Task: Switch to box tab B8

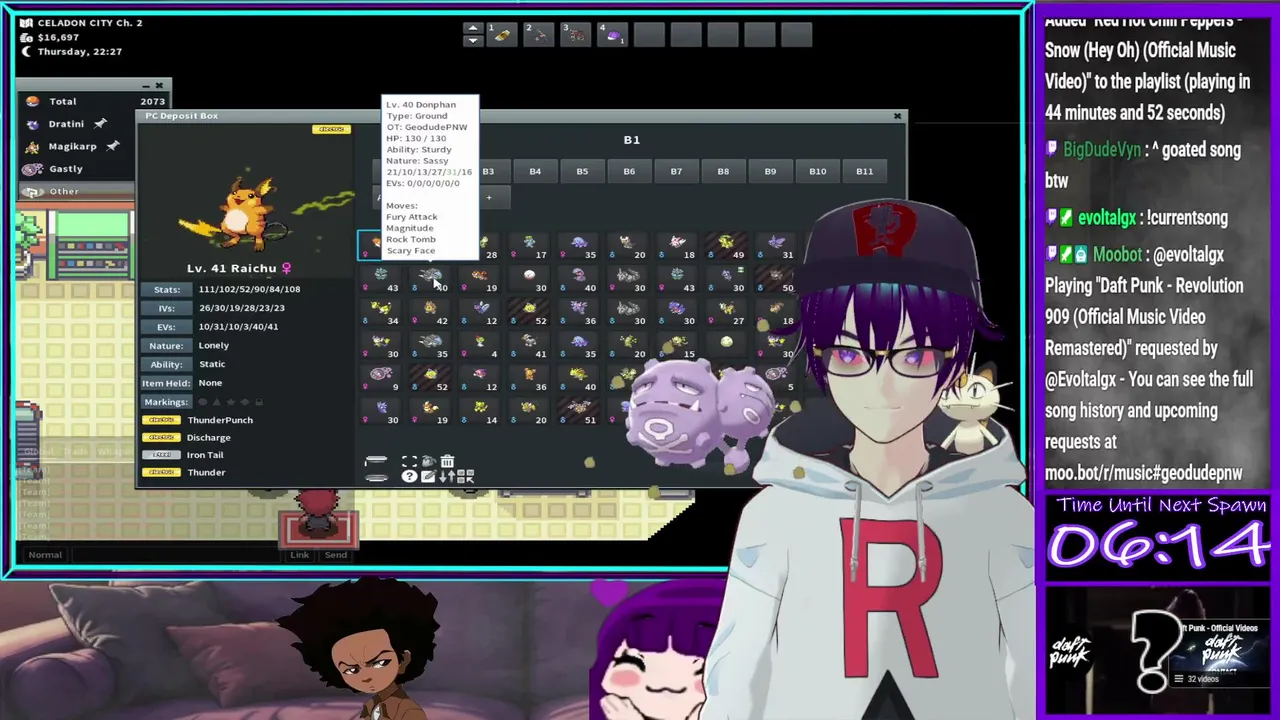Action: click(723, 171)
